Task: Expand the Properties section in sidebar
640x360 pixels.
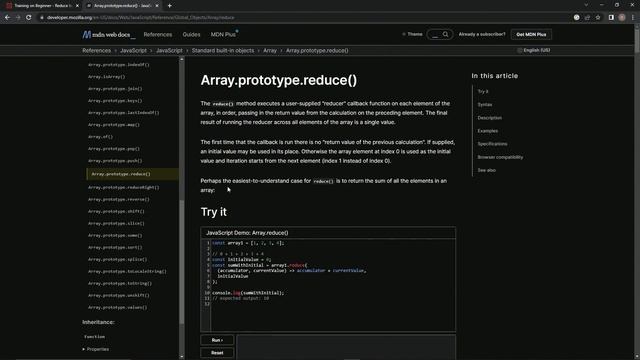Action: tap(96, 349)
